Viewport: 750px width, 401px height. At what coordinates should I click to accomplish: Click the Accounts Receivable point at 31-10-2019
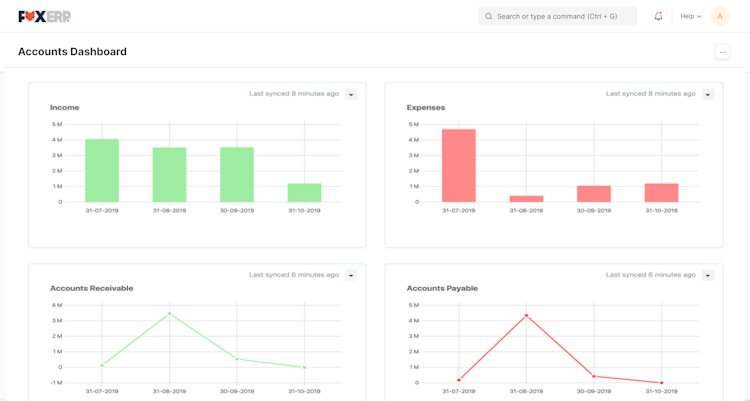click(304, 367)
